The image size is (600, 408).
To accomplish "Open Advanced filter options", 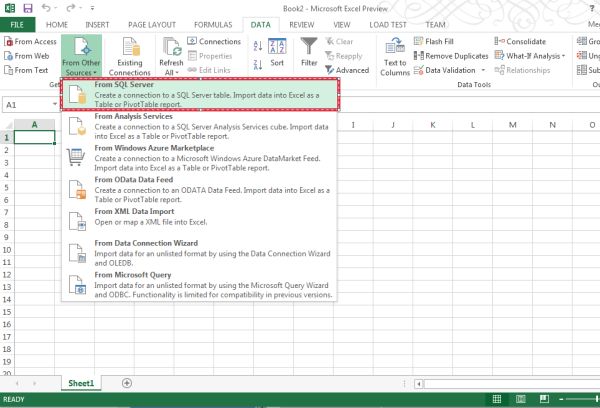I will pyautogui.click(x=347, y=70).
